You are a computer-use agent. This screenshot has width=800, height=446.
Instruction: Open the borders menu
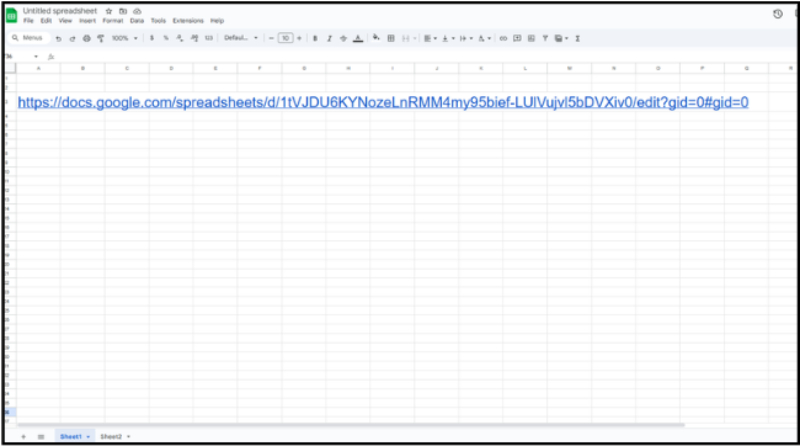pyautogui.click(x=391, y=38)
